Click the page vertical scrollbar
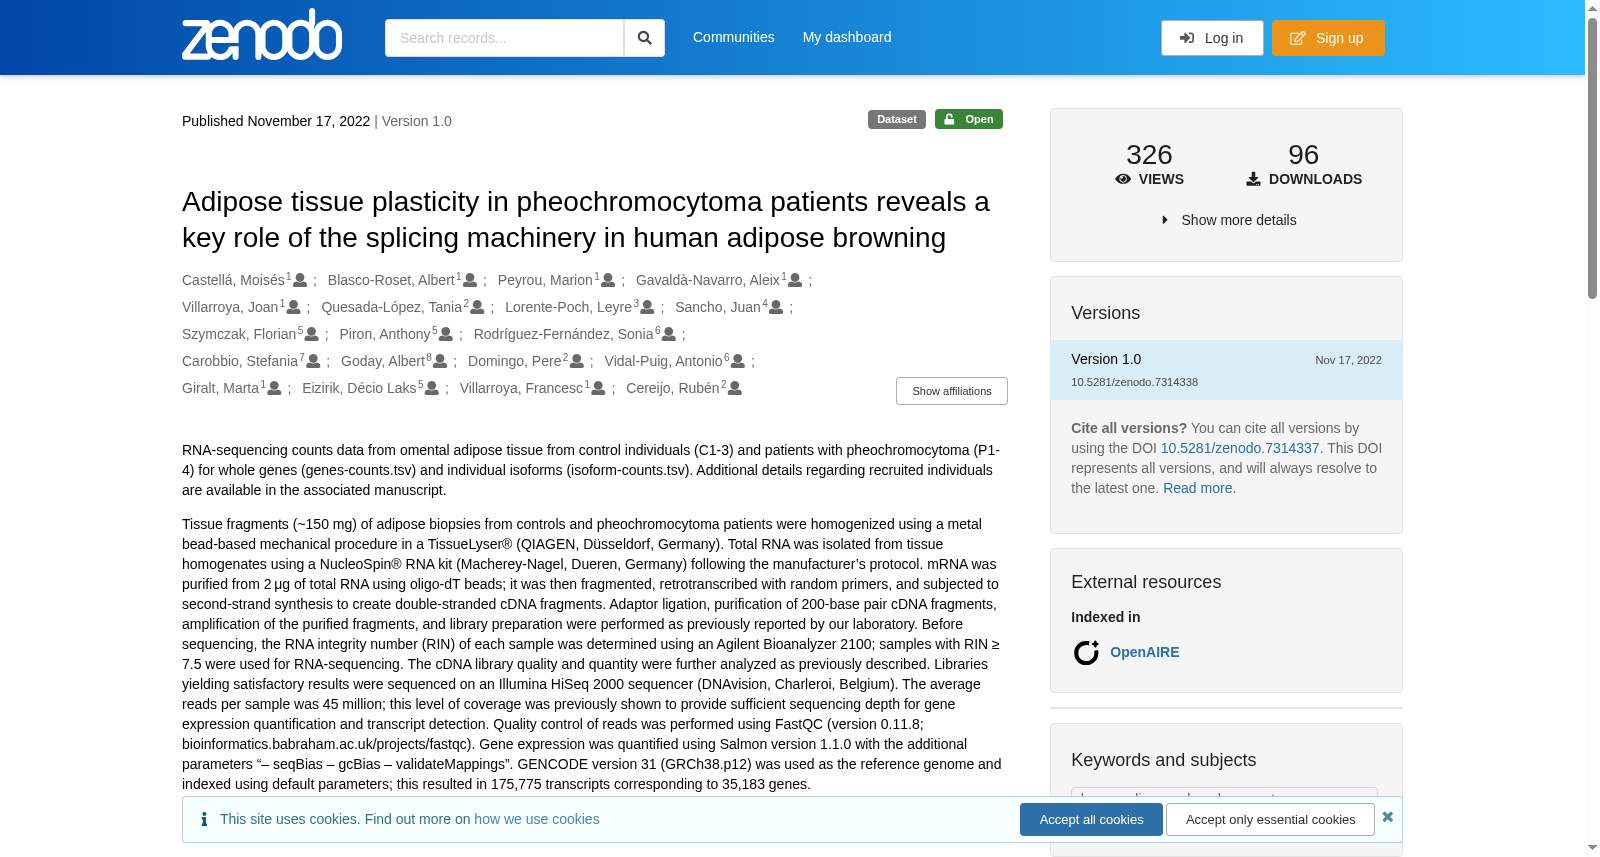1600x857 pixels. tap(1592, 428)
